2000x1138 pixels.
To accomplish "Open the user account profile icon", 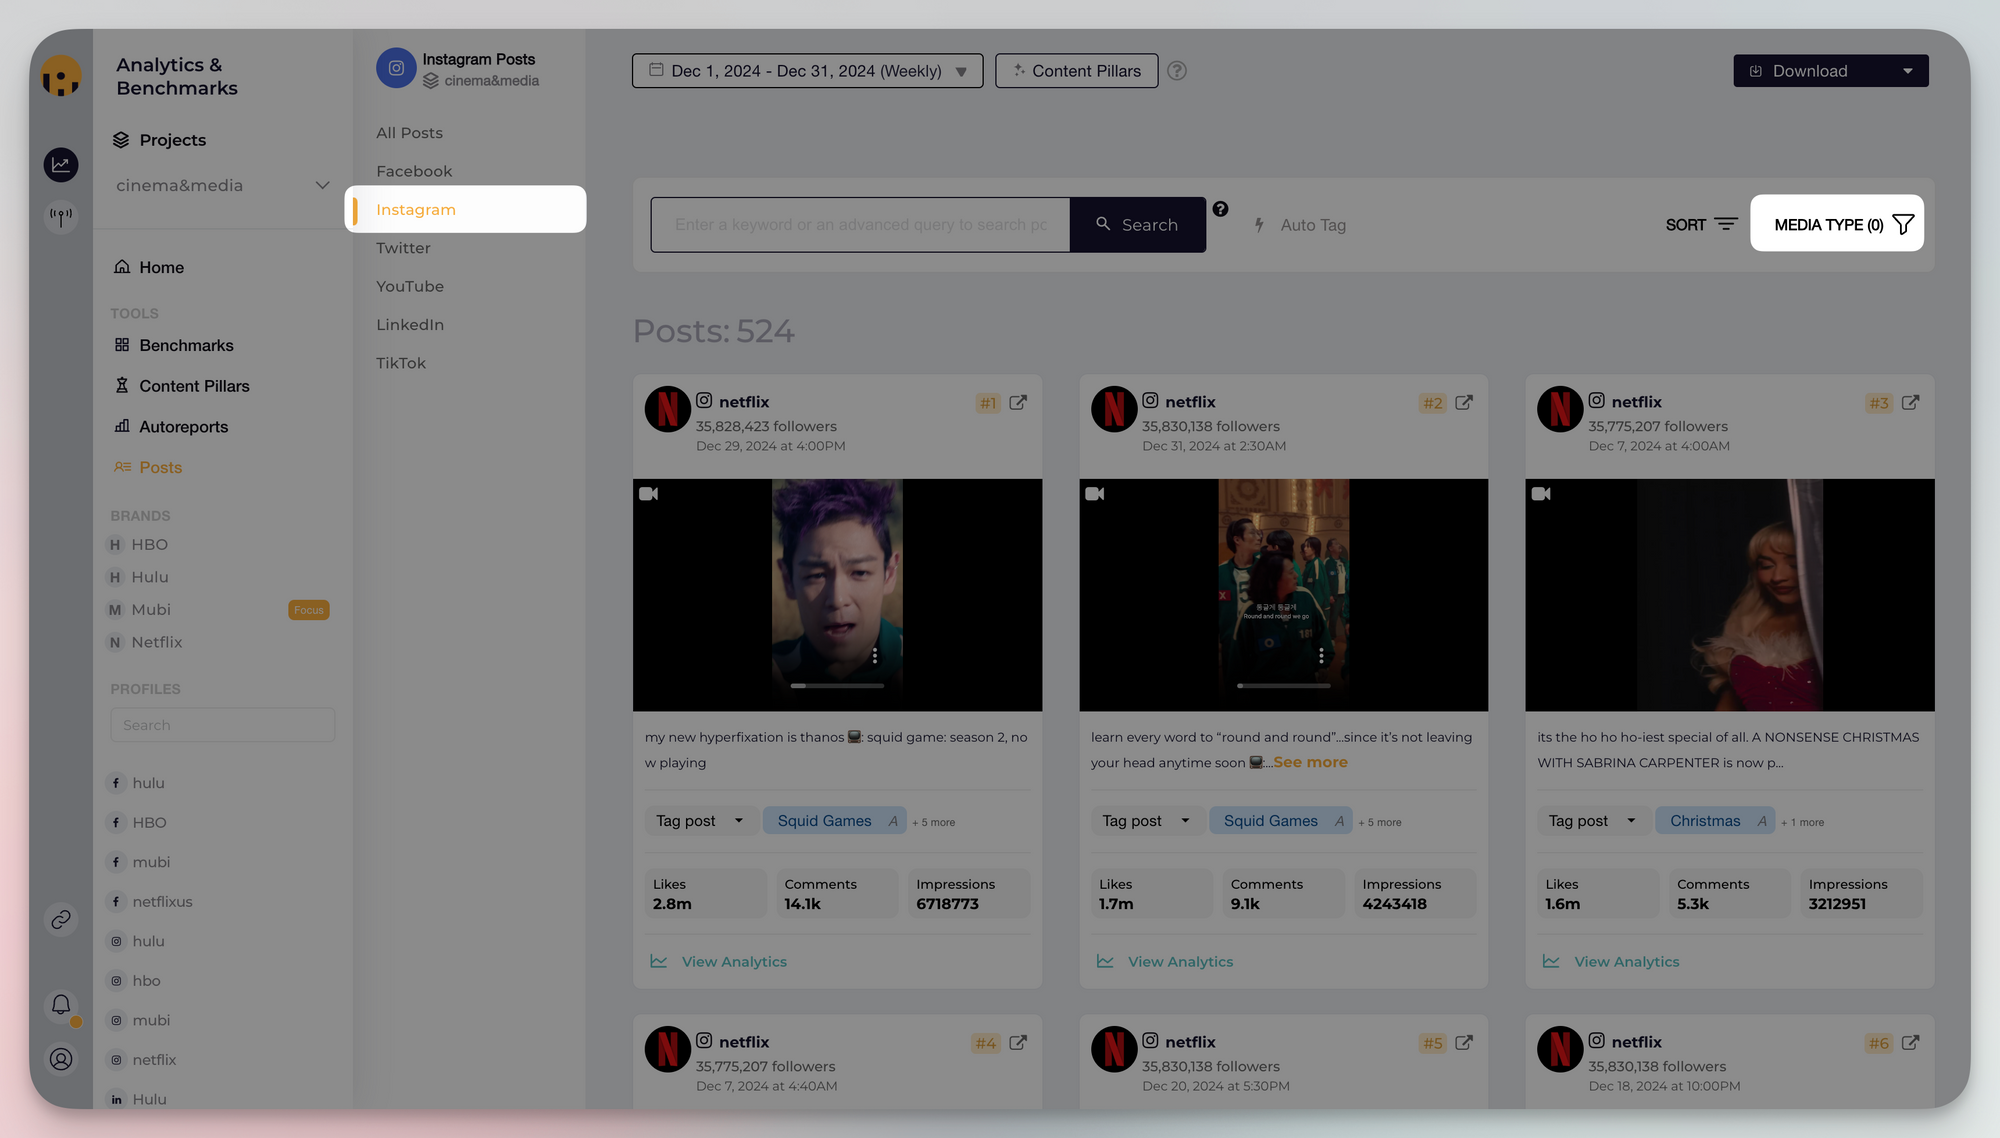I will [61, 1059].
